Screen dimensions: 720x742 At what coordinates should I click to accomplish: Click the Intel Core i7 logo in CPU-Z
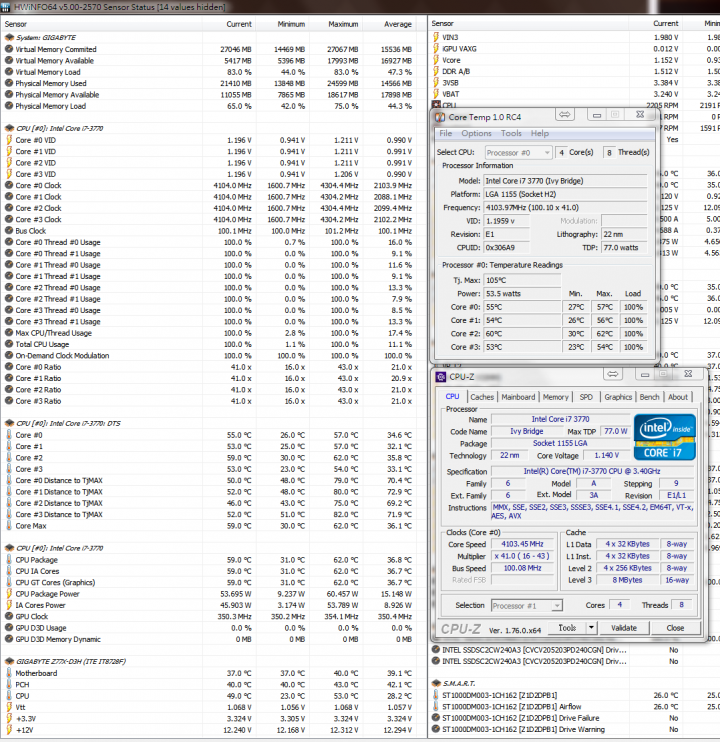(x=665, y=437)
